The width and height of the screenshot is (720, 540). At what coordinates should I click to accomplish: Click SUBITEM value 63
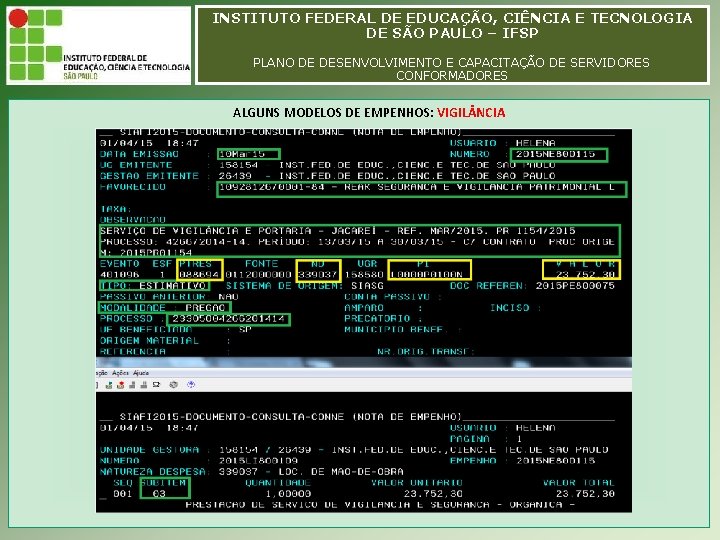pos(159,494)
